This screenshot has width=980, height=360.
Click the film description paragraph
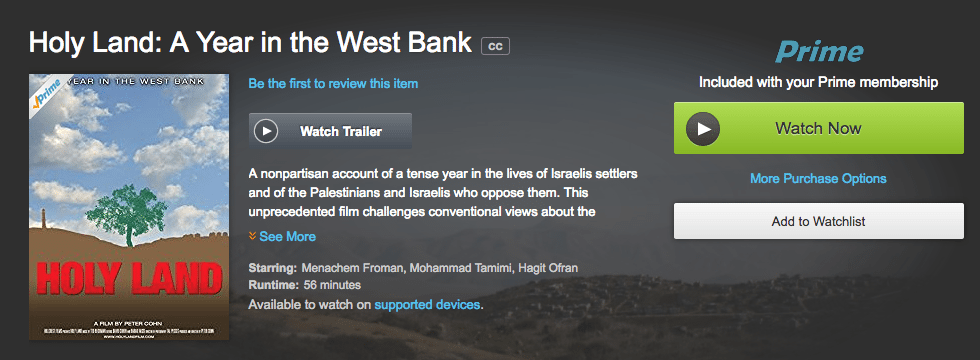click(442, 192)
